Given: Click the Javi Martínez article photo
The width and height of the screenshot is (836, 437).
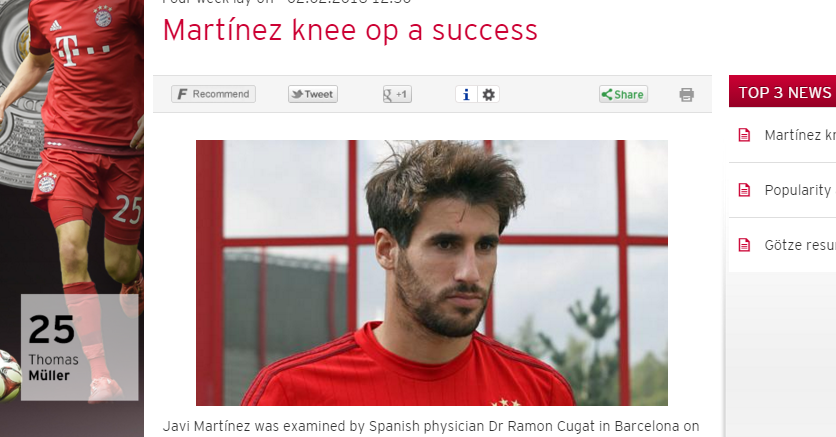Looking at the screenshot, I should pos(432,273).
